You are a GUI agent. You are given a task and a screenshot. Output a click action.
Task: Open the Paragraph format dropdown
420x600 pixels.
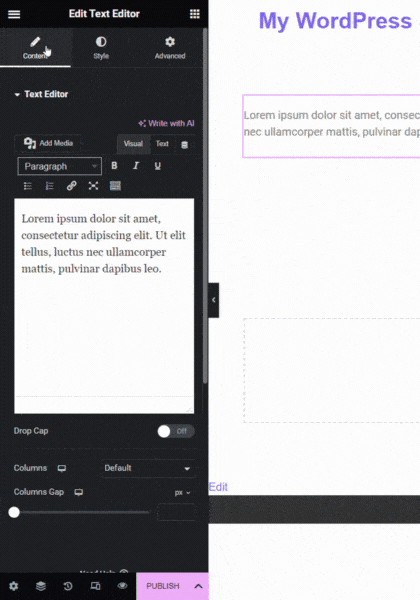pos(60,166)
